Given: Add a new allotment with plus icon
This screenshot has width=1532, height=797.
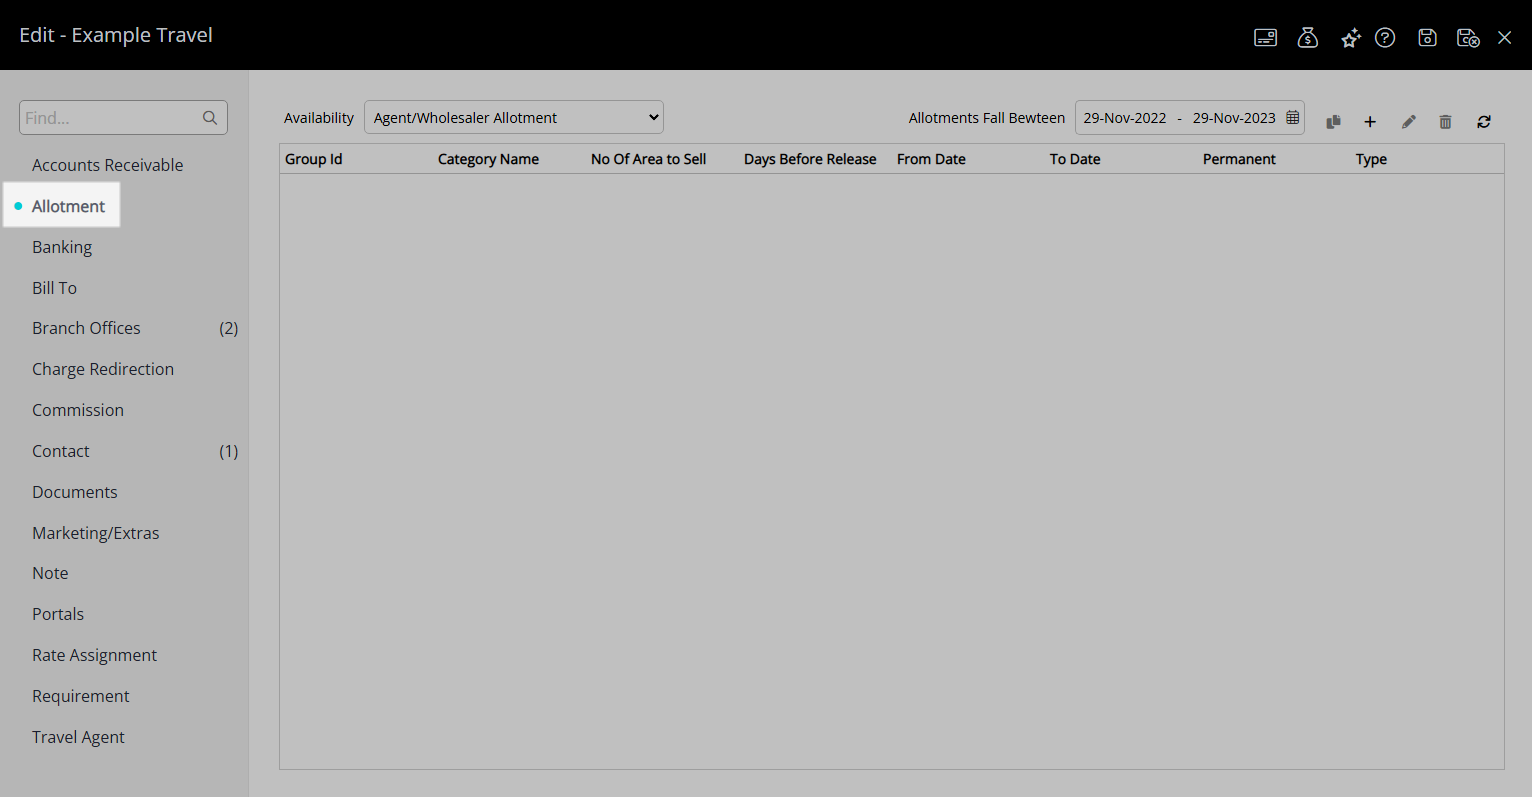Looking at the screenshot, I should [x=1370, y=122].
